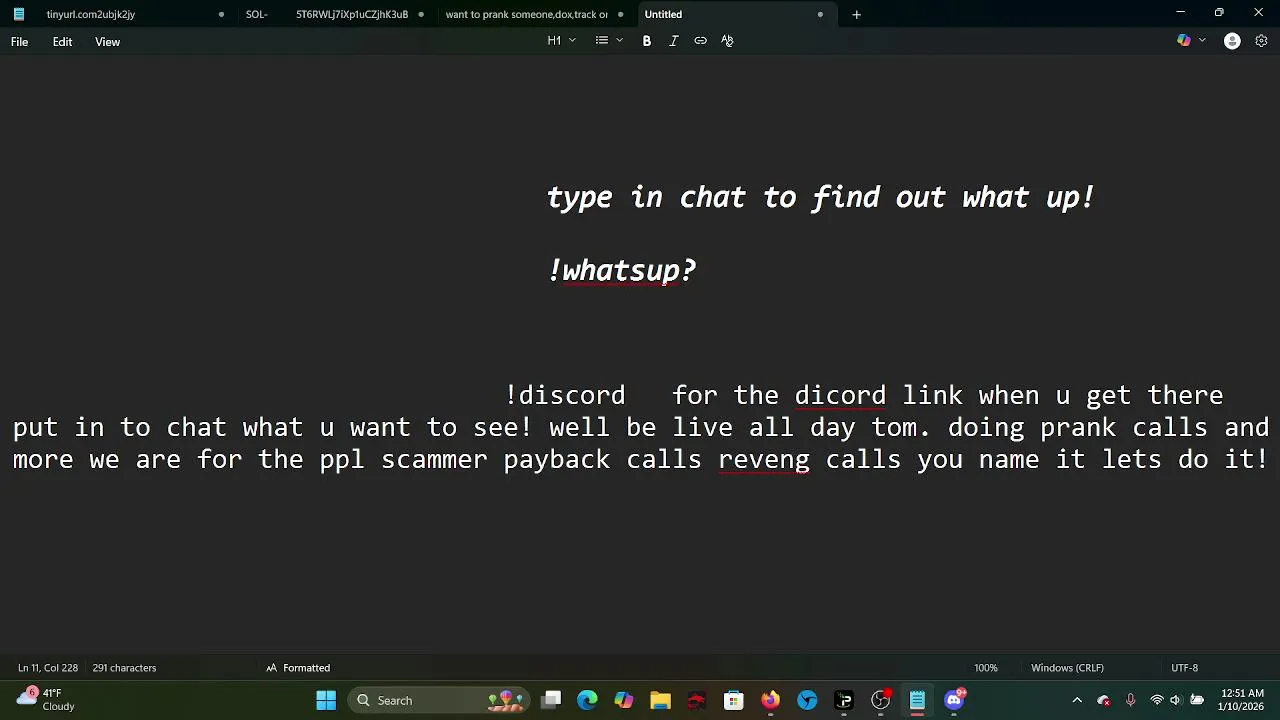Viewport: 1280px width, 720px height.
Task: Clear formatting with the toolbar icon
Action: click(727, 41)
